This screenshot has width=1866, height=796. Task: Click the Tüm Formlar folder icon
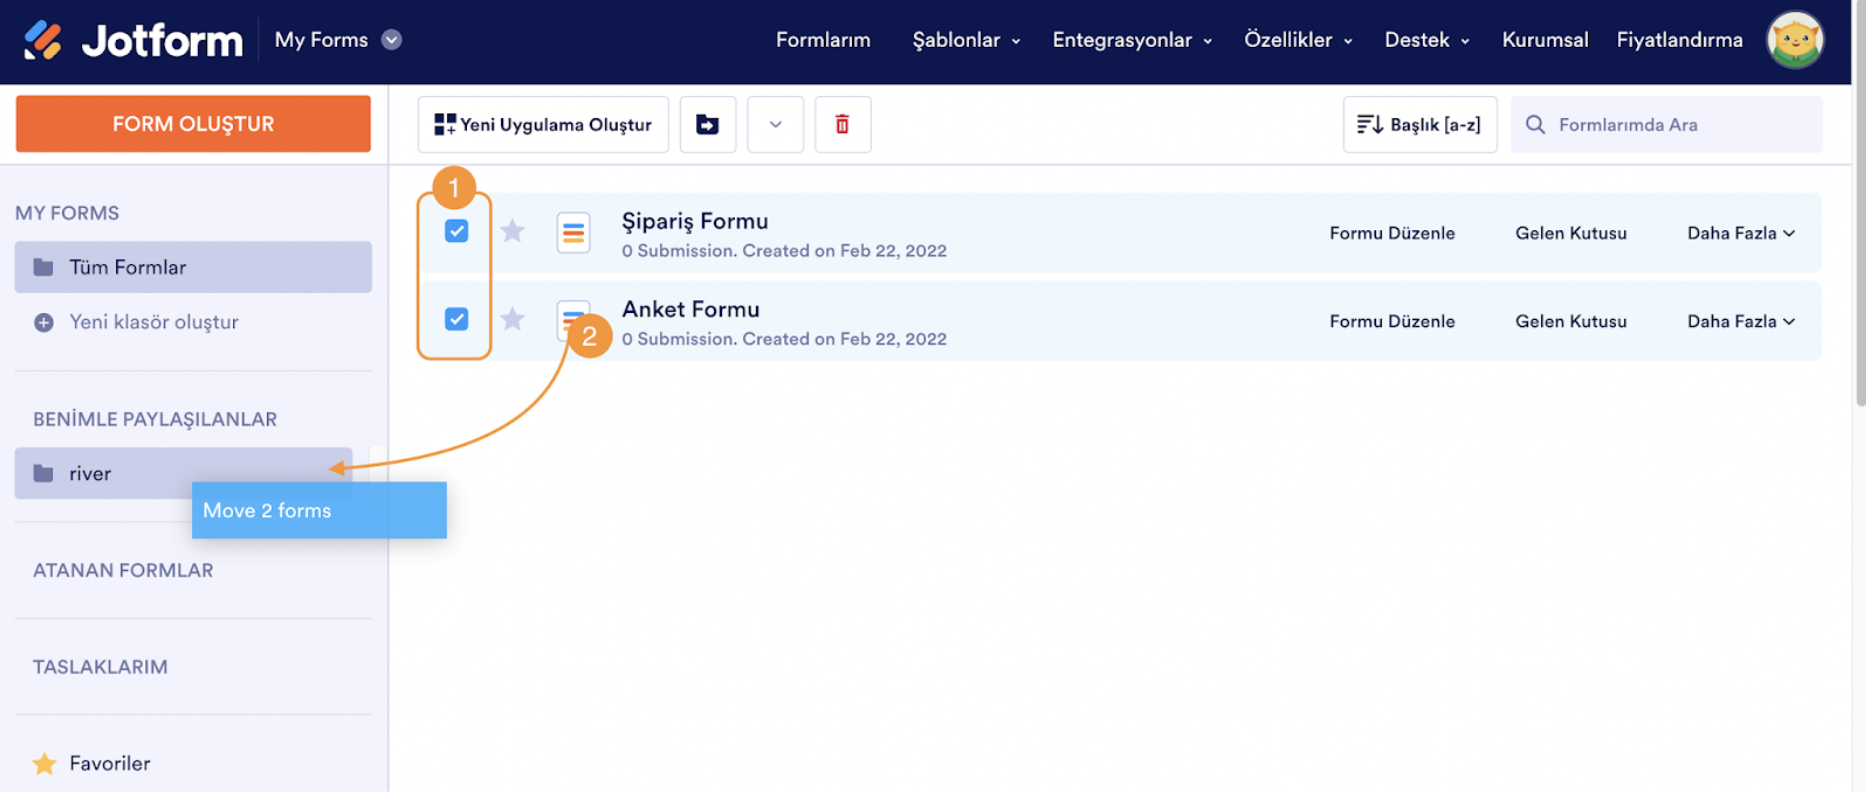pos(44,267)
